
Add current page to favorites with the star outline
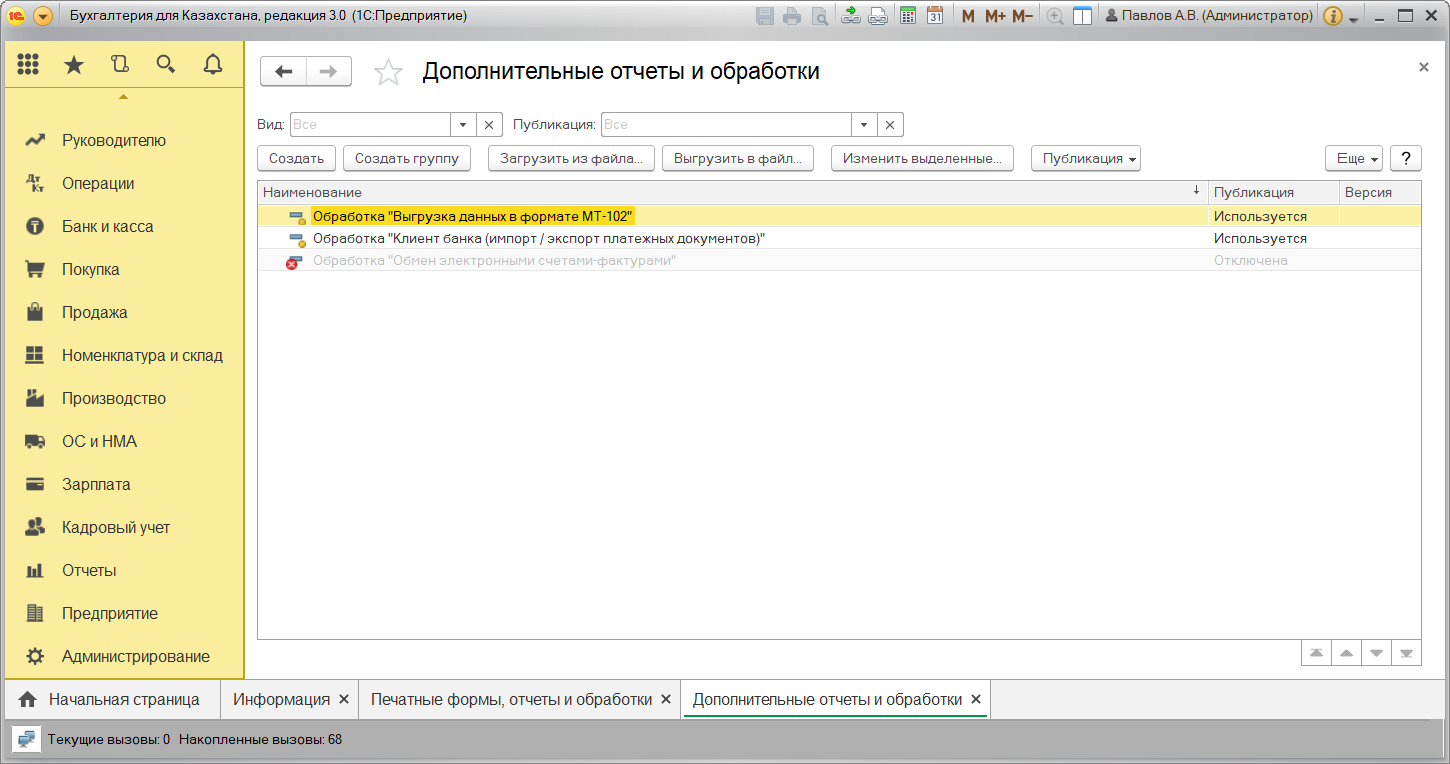coord(388,72)
